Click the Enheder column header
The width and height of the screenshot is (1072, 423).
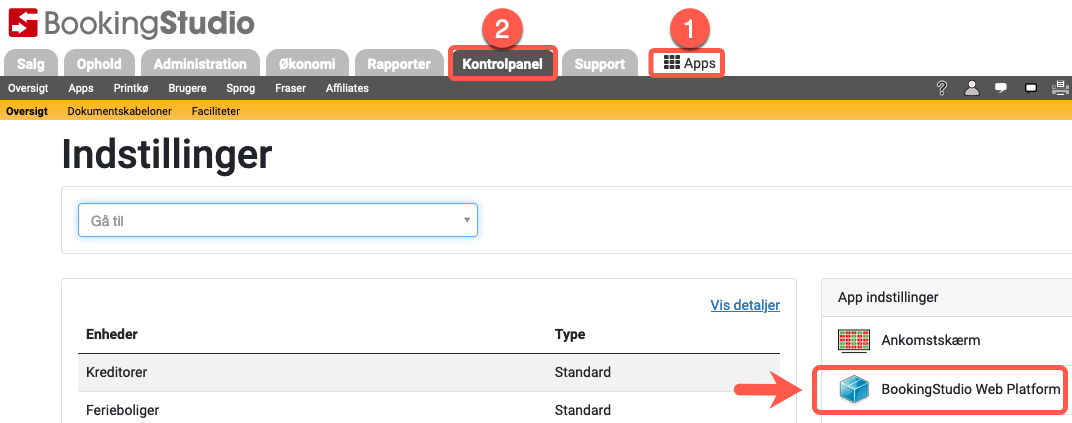pos(111,334)
